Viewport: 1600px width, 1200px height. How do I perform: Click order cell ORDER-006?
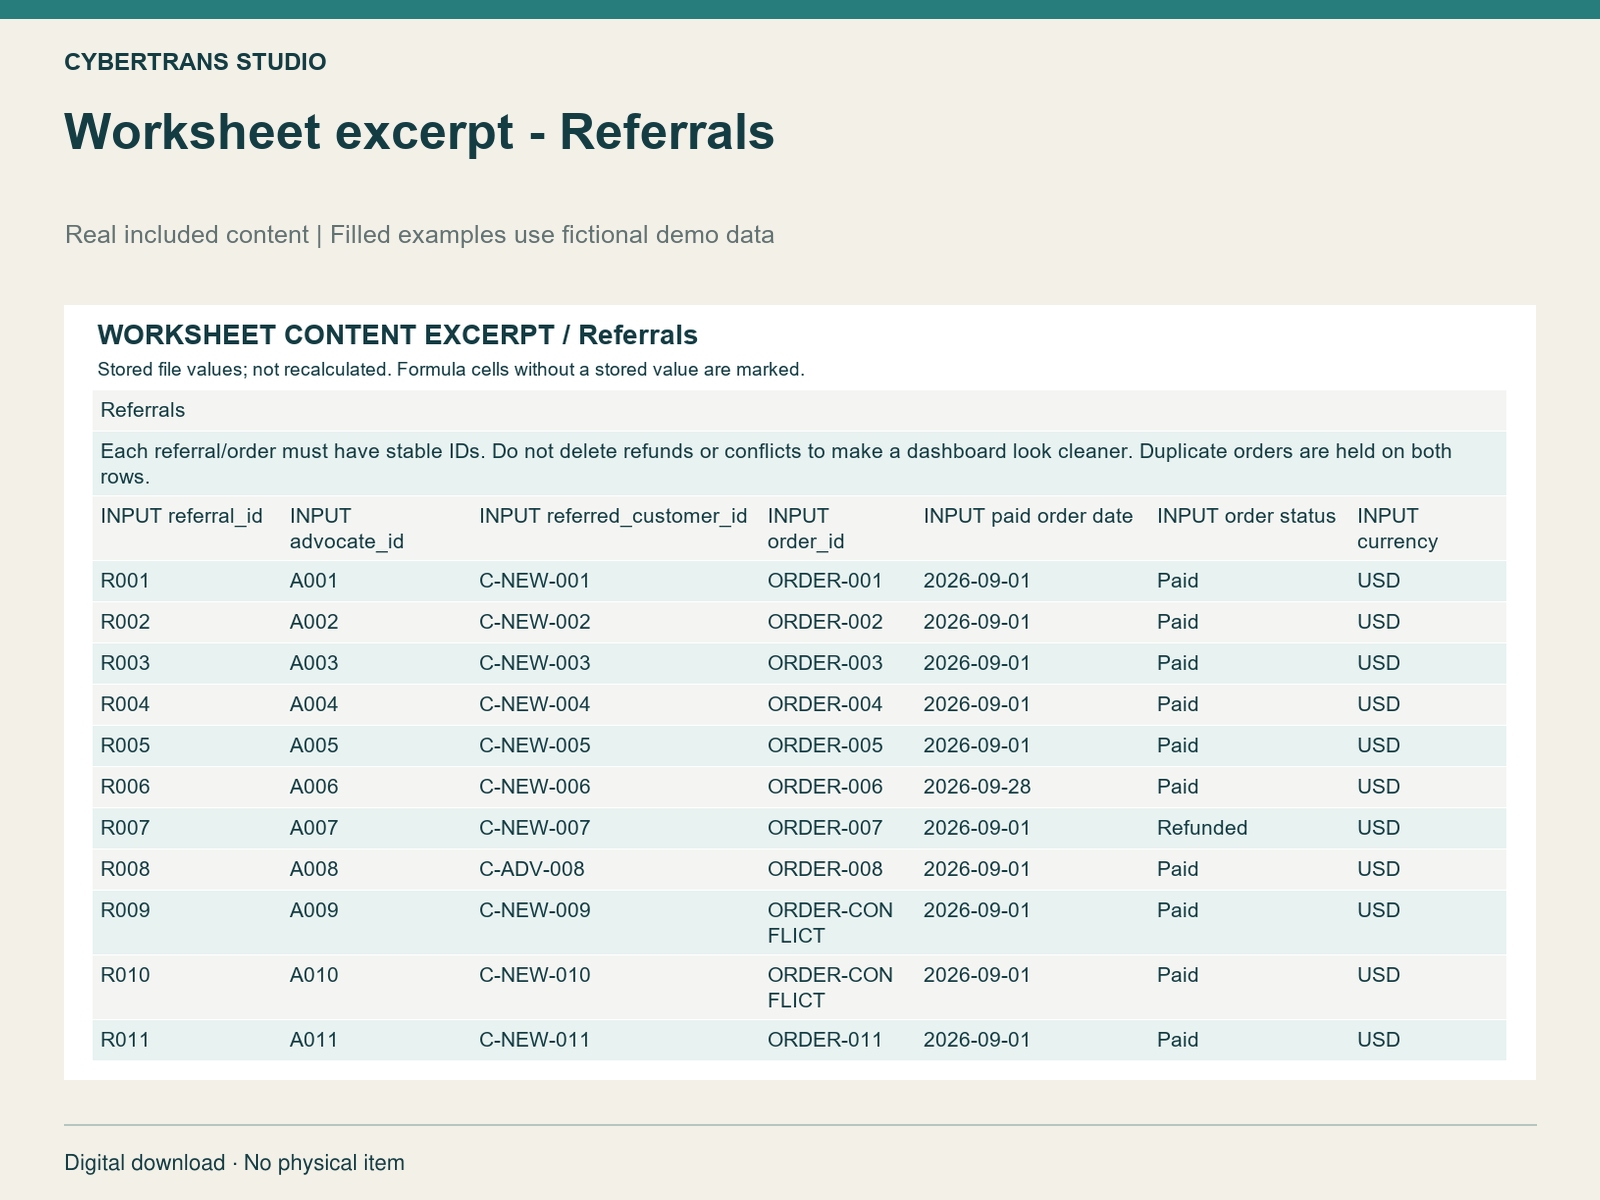[825, 787]
